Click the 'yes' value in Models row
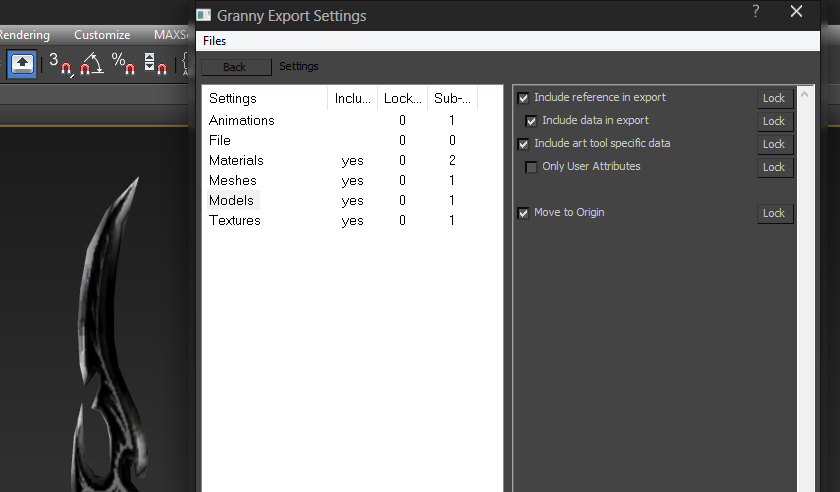Image resolution: width=840 pixels, height=492 pixels. pyautogui.click(x=352, y=201)
